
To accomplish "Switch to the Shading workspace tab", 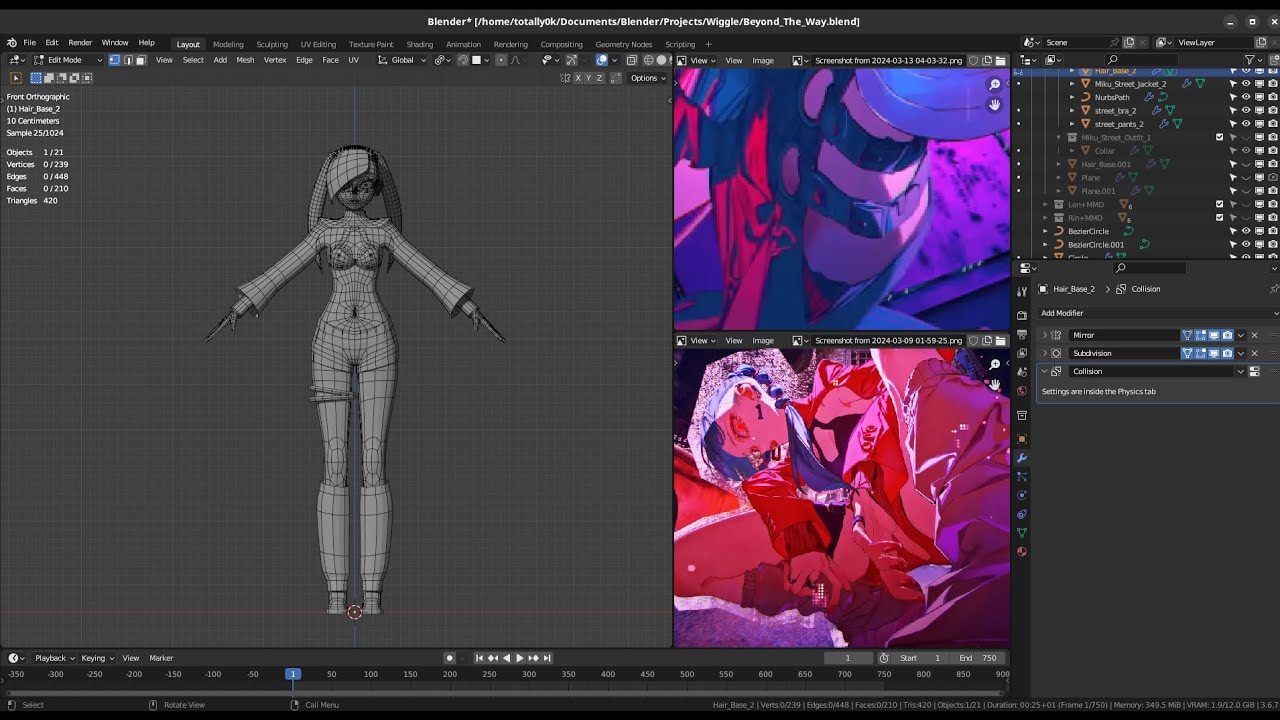I will (420, 44).
